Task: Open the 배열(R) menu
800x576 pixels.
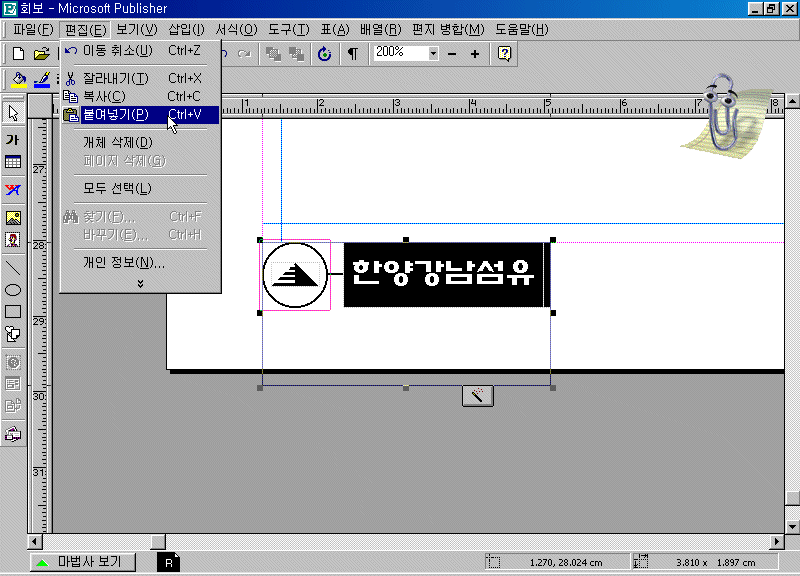Action: [381, 30]
